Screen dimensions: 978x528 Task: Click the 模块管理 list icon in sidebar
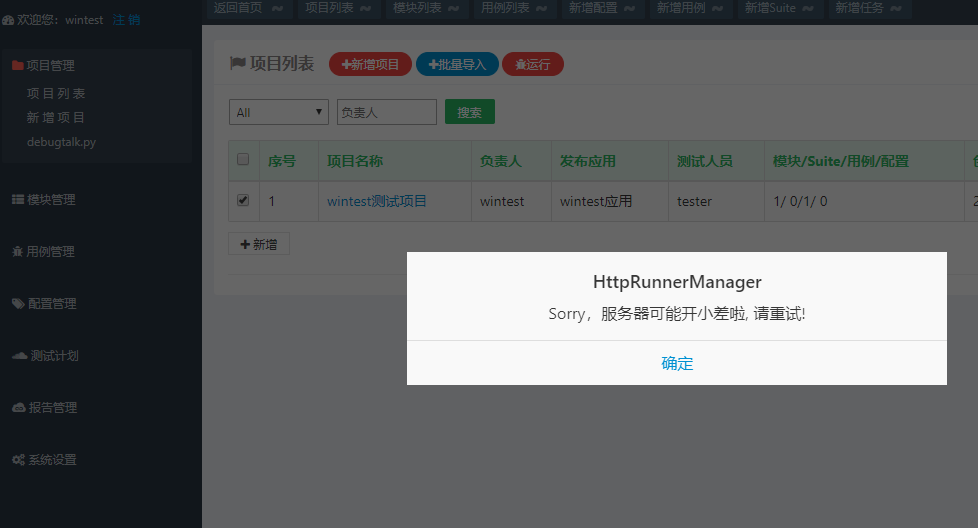click(18, 200)
